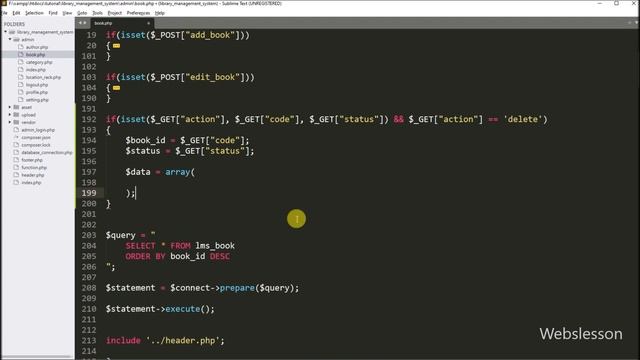Click the file icon next to author.php

(21, 47)
